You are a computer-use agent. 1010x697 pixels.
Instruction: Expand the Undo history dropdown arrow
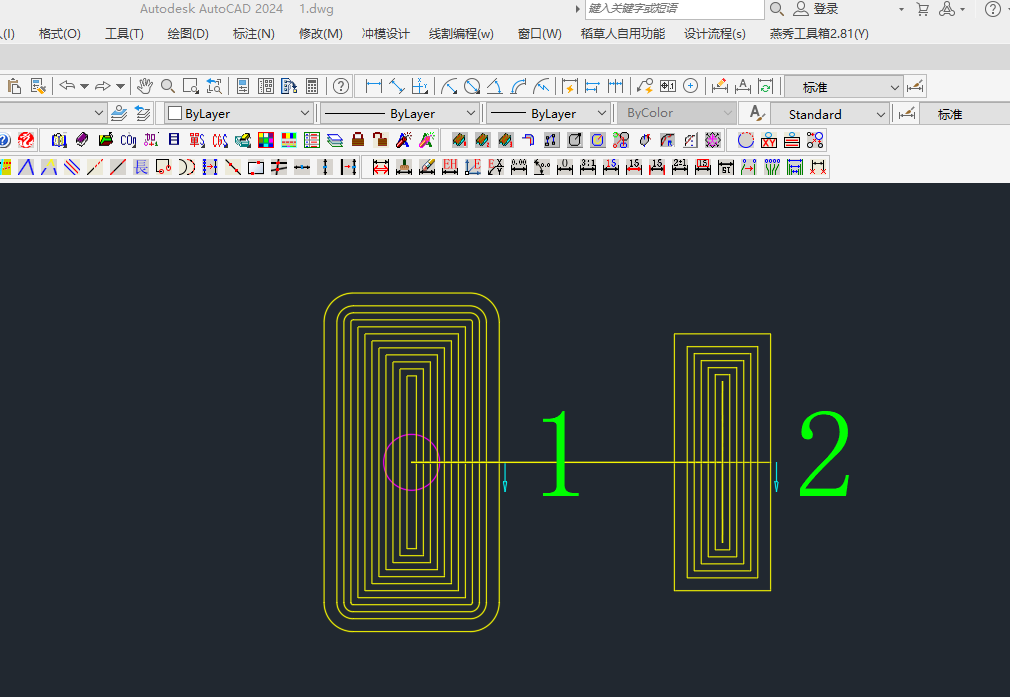tap(84, 86)
